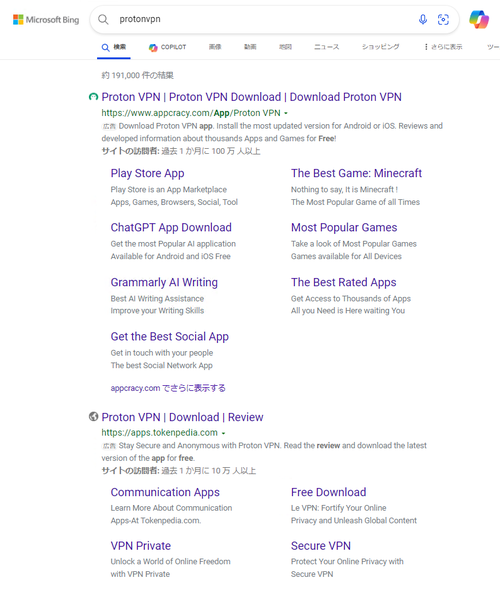Open Get the Best Social App sitelink
The height and width of the screenshot is (592, 500).
170,336
